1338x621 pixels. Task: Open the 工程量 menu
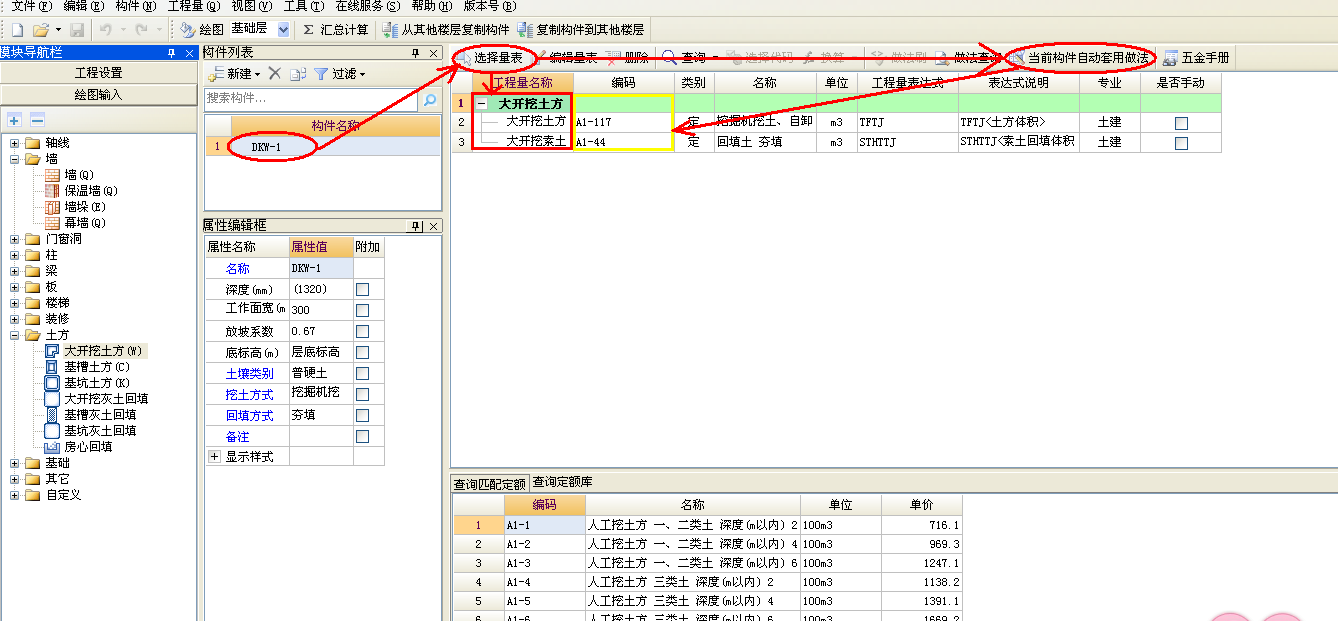[x=193, y=6]
